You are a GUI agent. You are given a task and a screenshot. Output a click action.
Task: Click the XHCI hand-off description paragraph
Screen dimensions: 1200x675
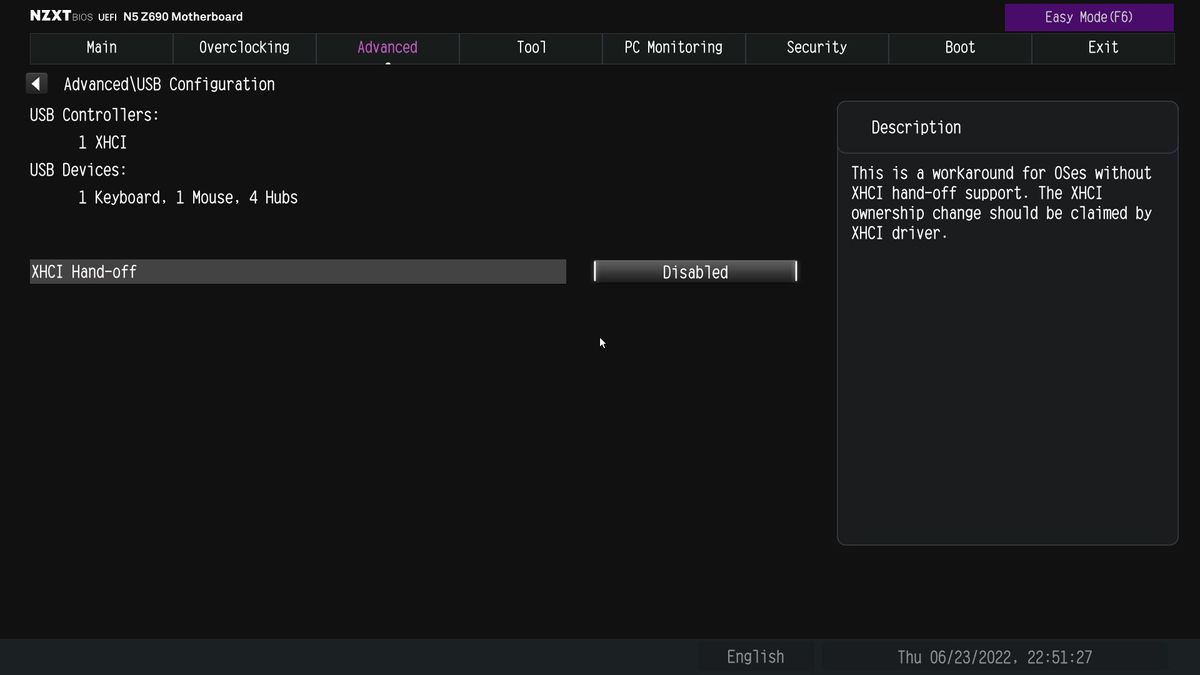click(1001, 203)
